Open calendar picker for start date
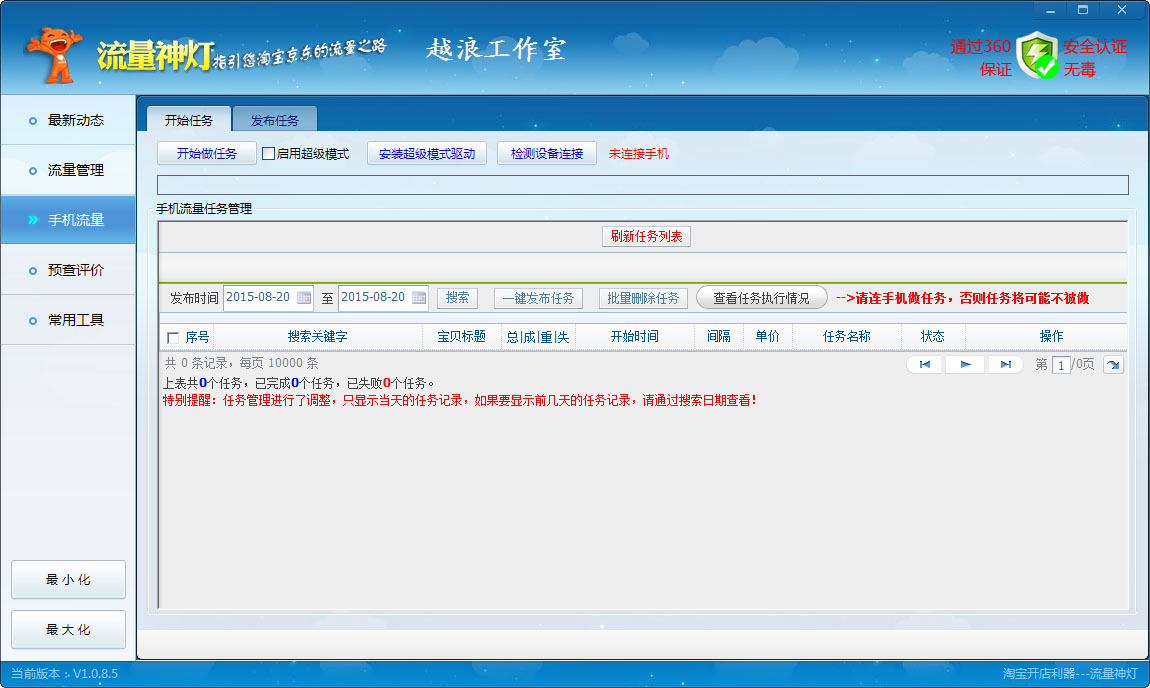 304,298
